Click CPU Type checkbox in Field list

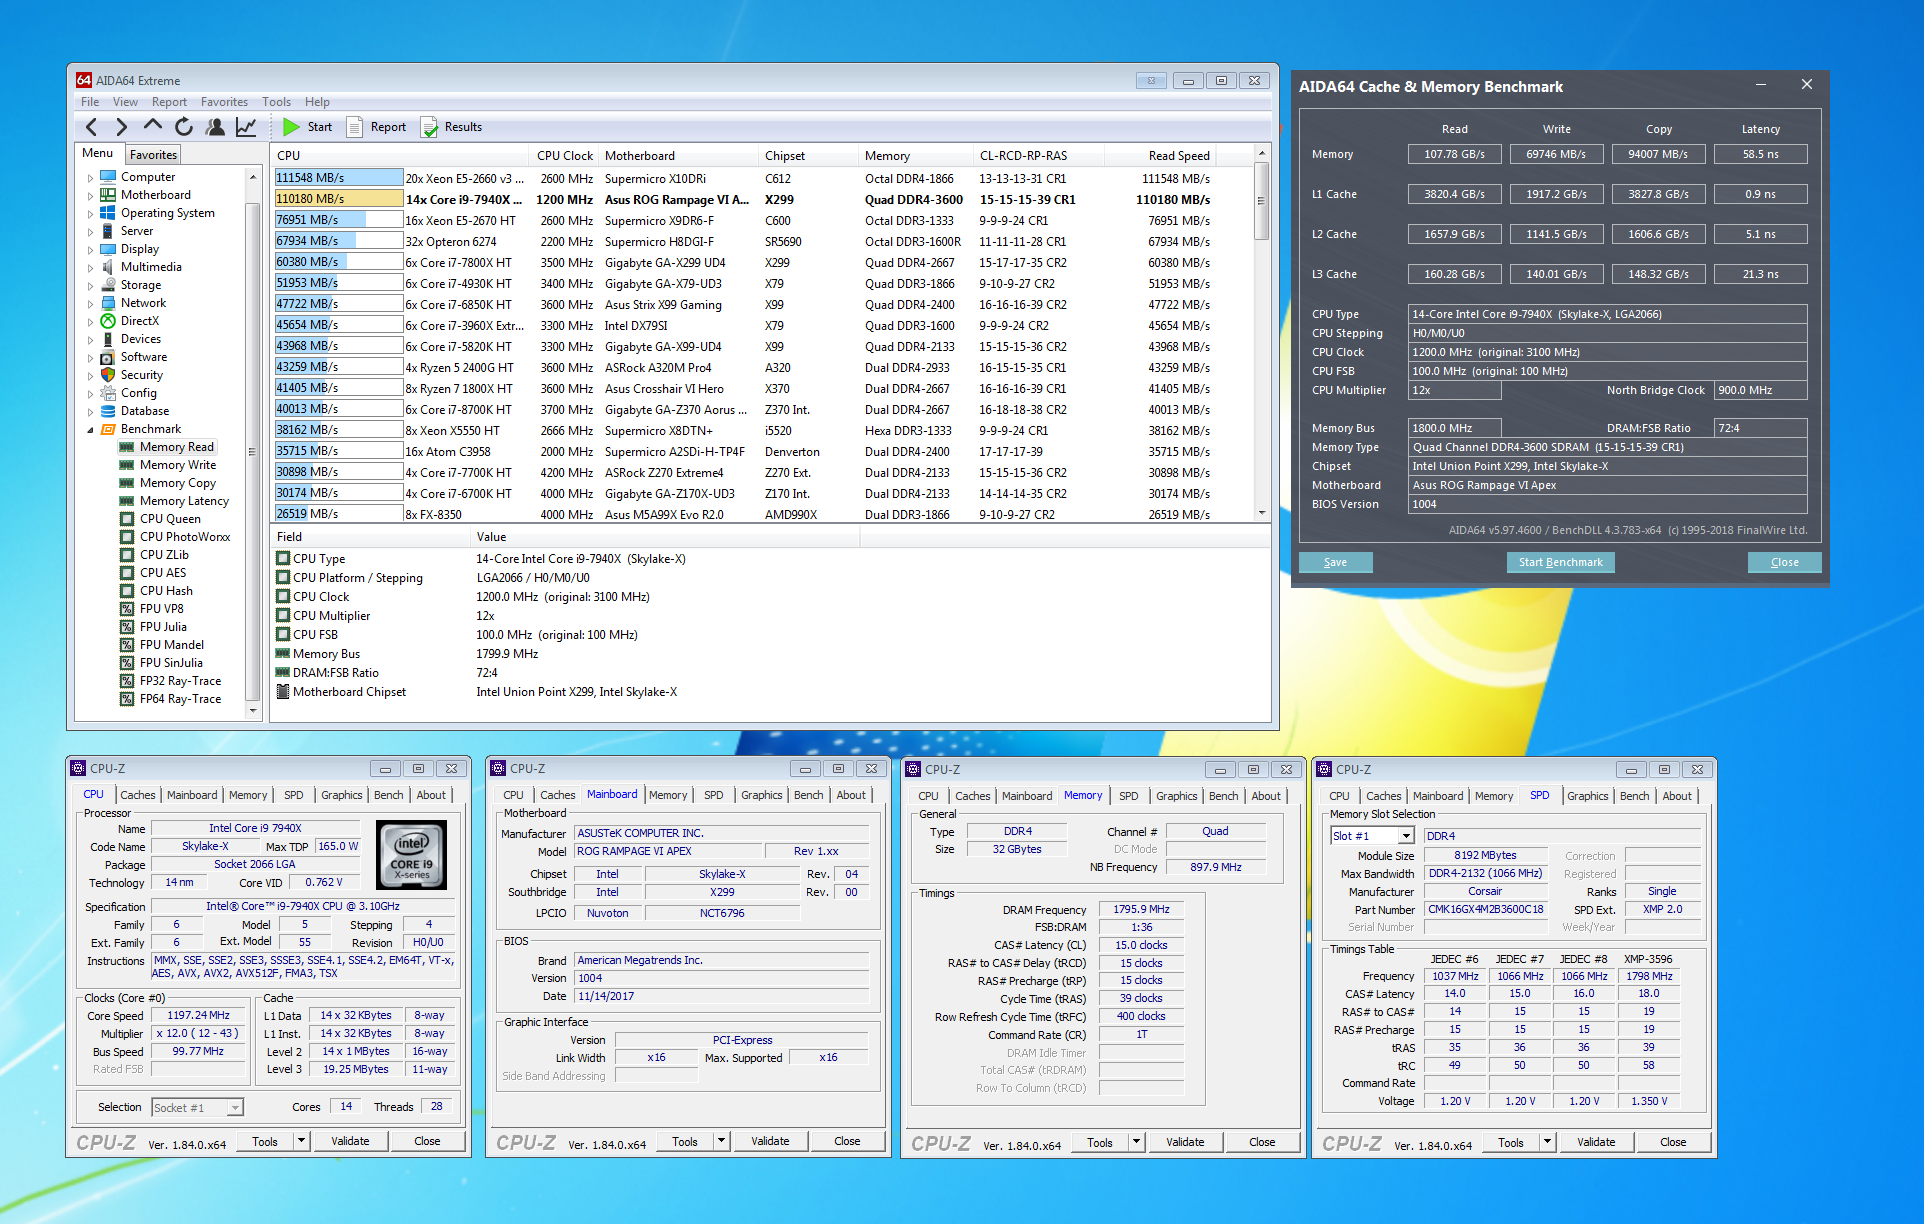[x=283, y=559]
